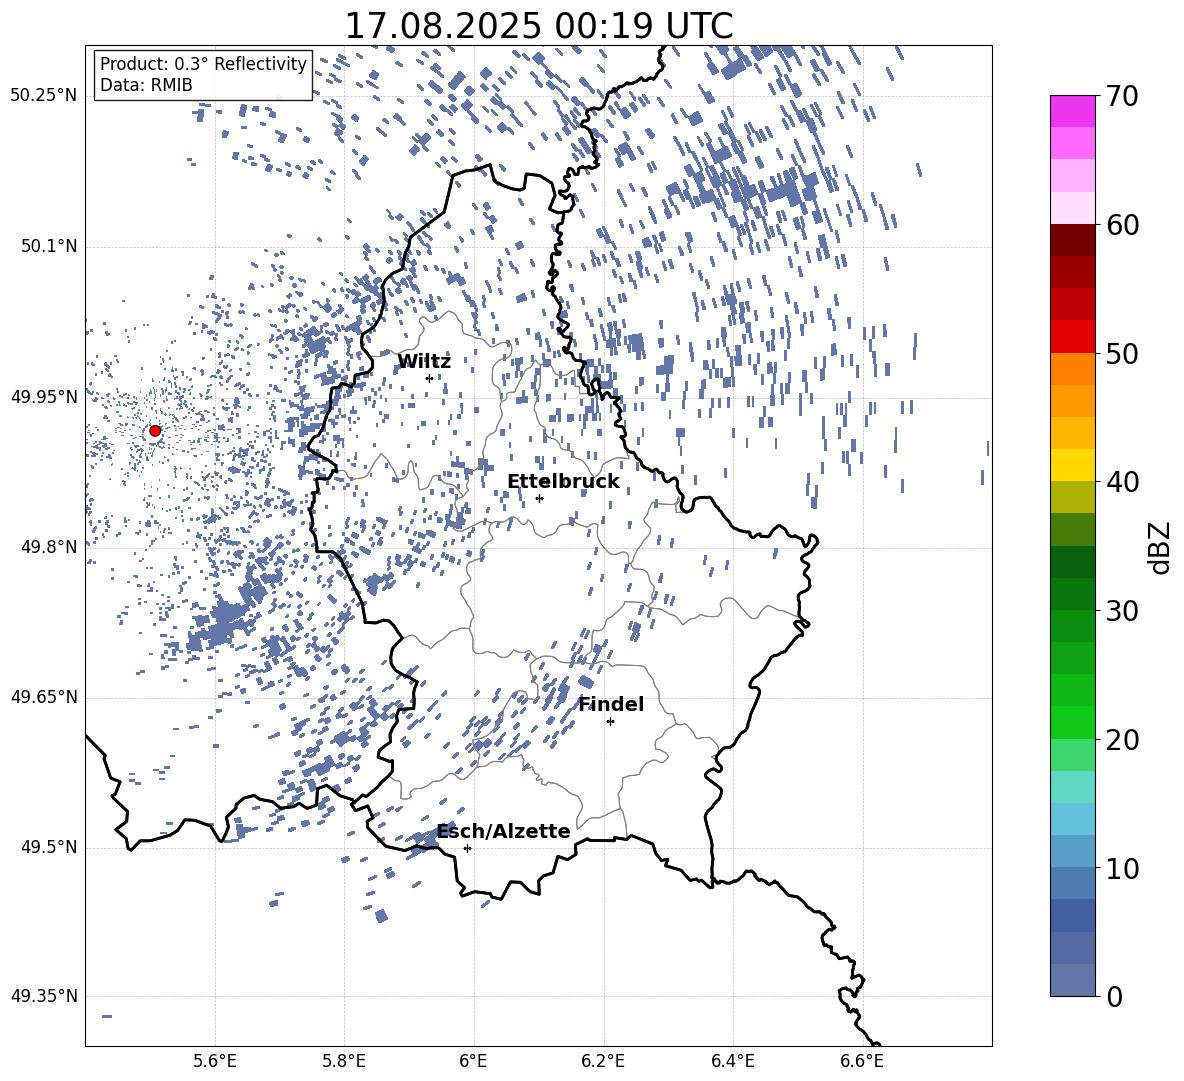Image resolution: width=1184 pixels, height=1081 pixels.
Task: Click the Ettelbruck station label
Action: click(x=563, y=482)
